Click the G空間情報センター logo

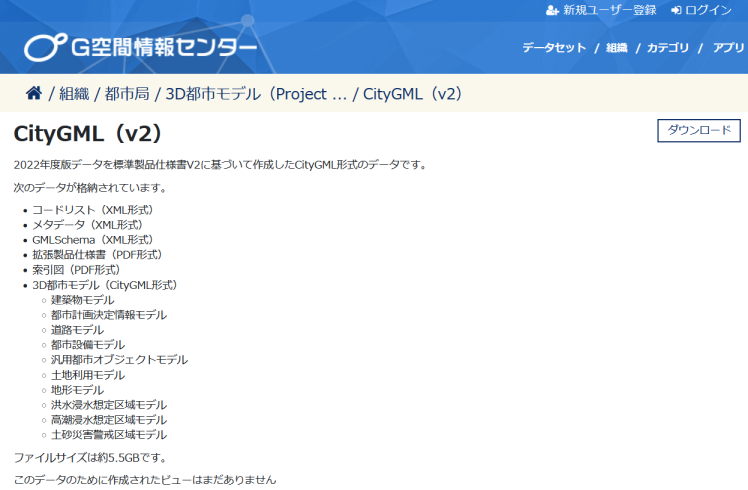[141, 47]
